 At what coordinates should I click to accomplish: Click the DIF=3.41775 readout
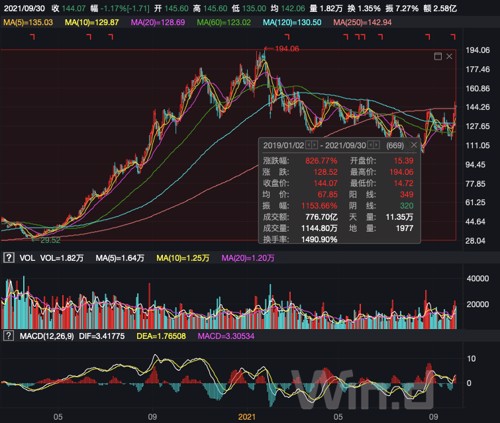[x=102, y=336]
